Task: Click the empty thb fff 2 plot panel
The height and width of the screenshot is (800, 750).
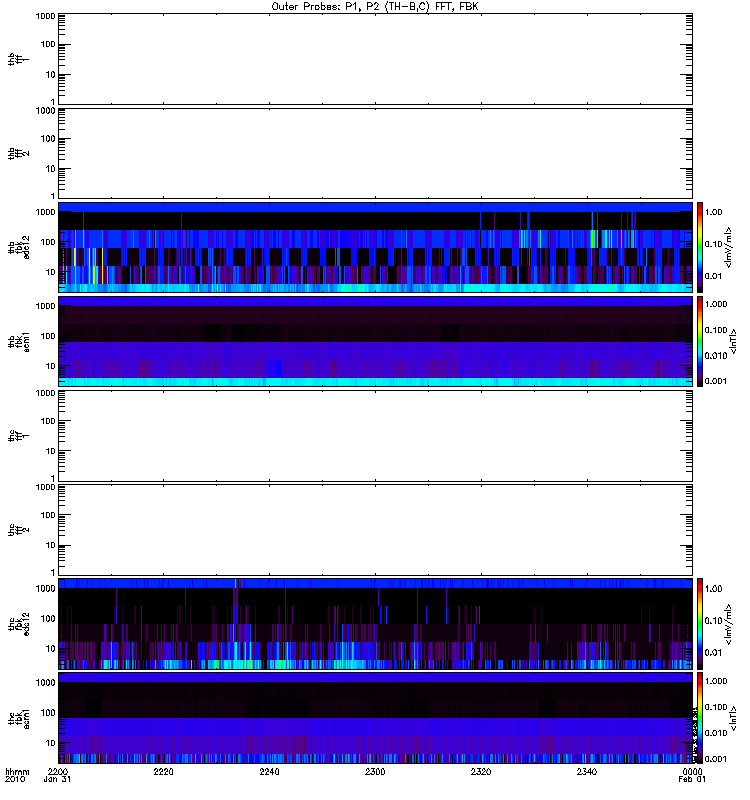Action: (375, 153)
